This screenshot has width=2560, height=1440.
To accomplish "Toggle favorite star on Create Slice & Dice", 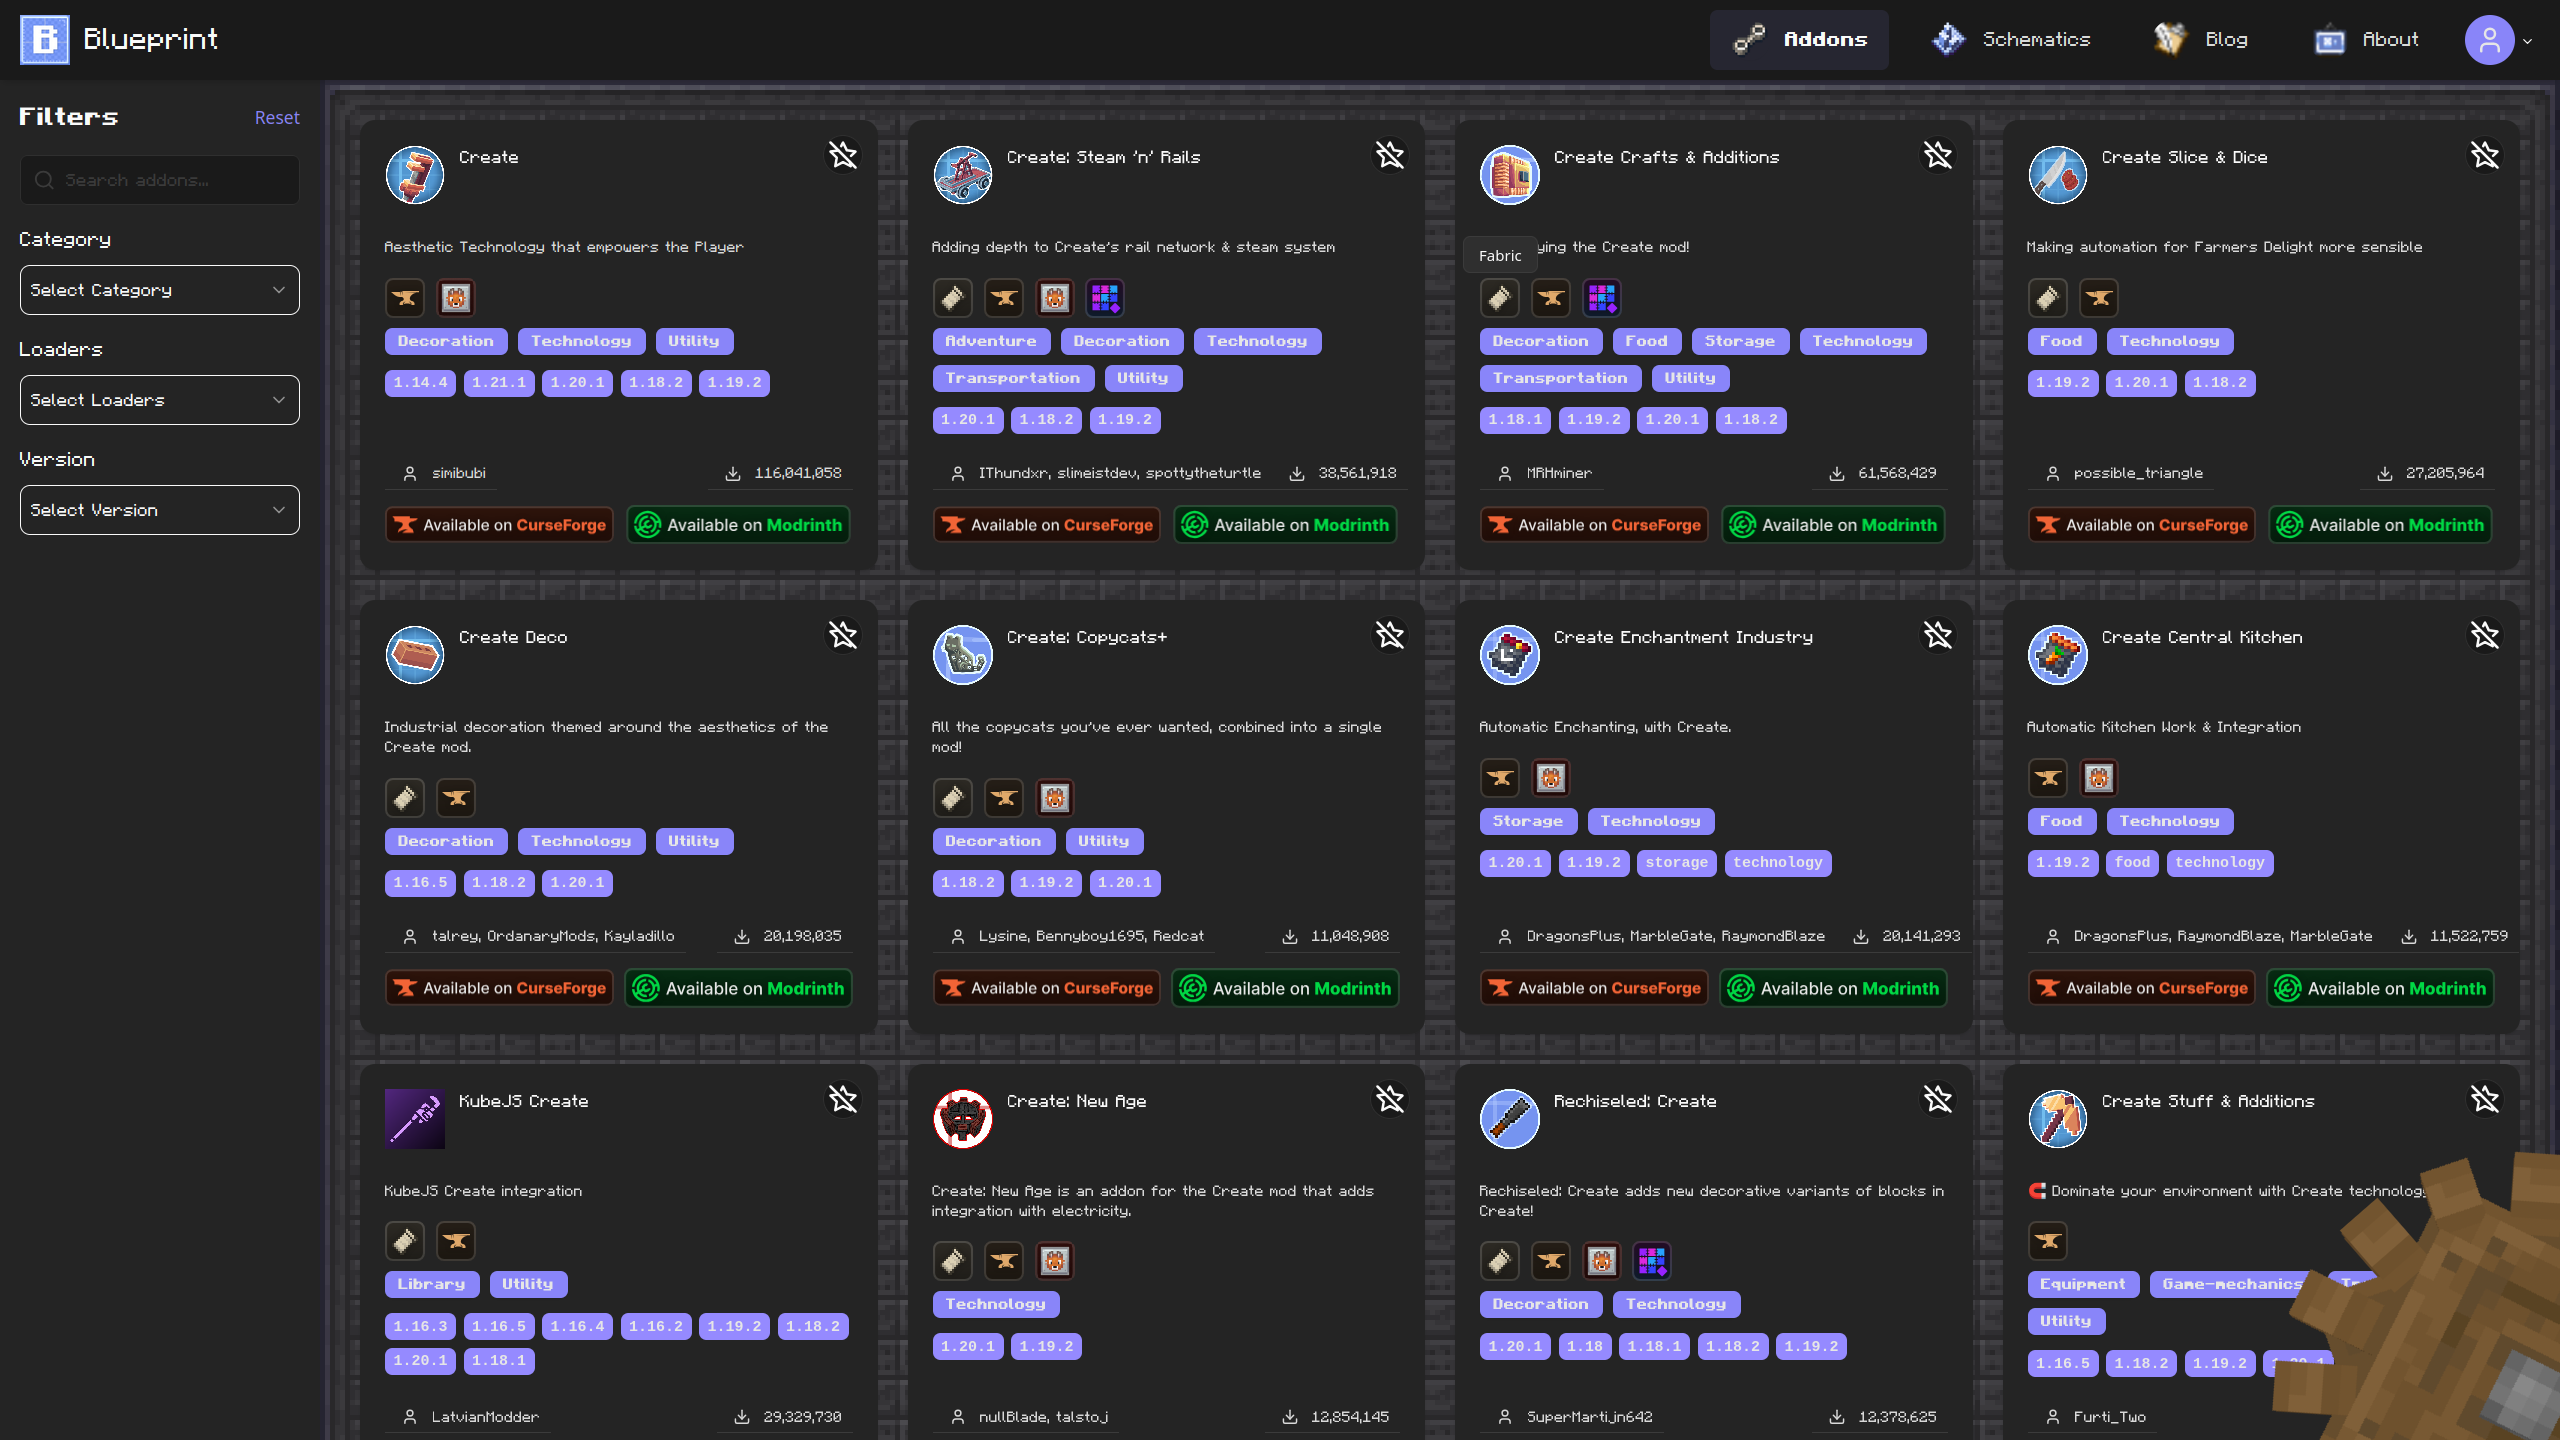I will click(x=2485, y=155).
